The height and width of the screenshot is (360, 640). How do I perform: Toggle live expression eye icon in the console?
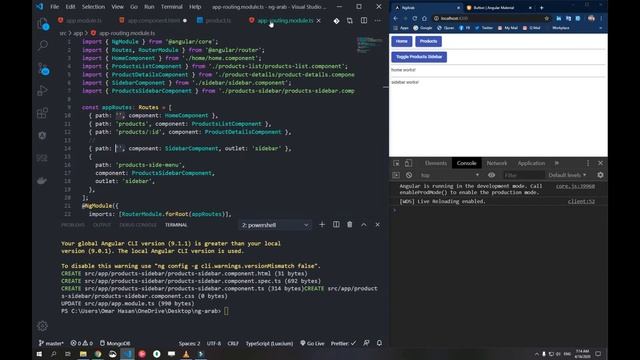point(491,175)
